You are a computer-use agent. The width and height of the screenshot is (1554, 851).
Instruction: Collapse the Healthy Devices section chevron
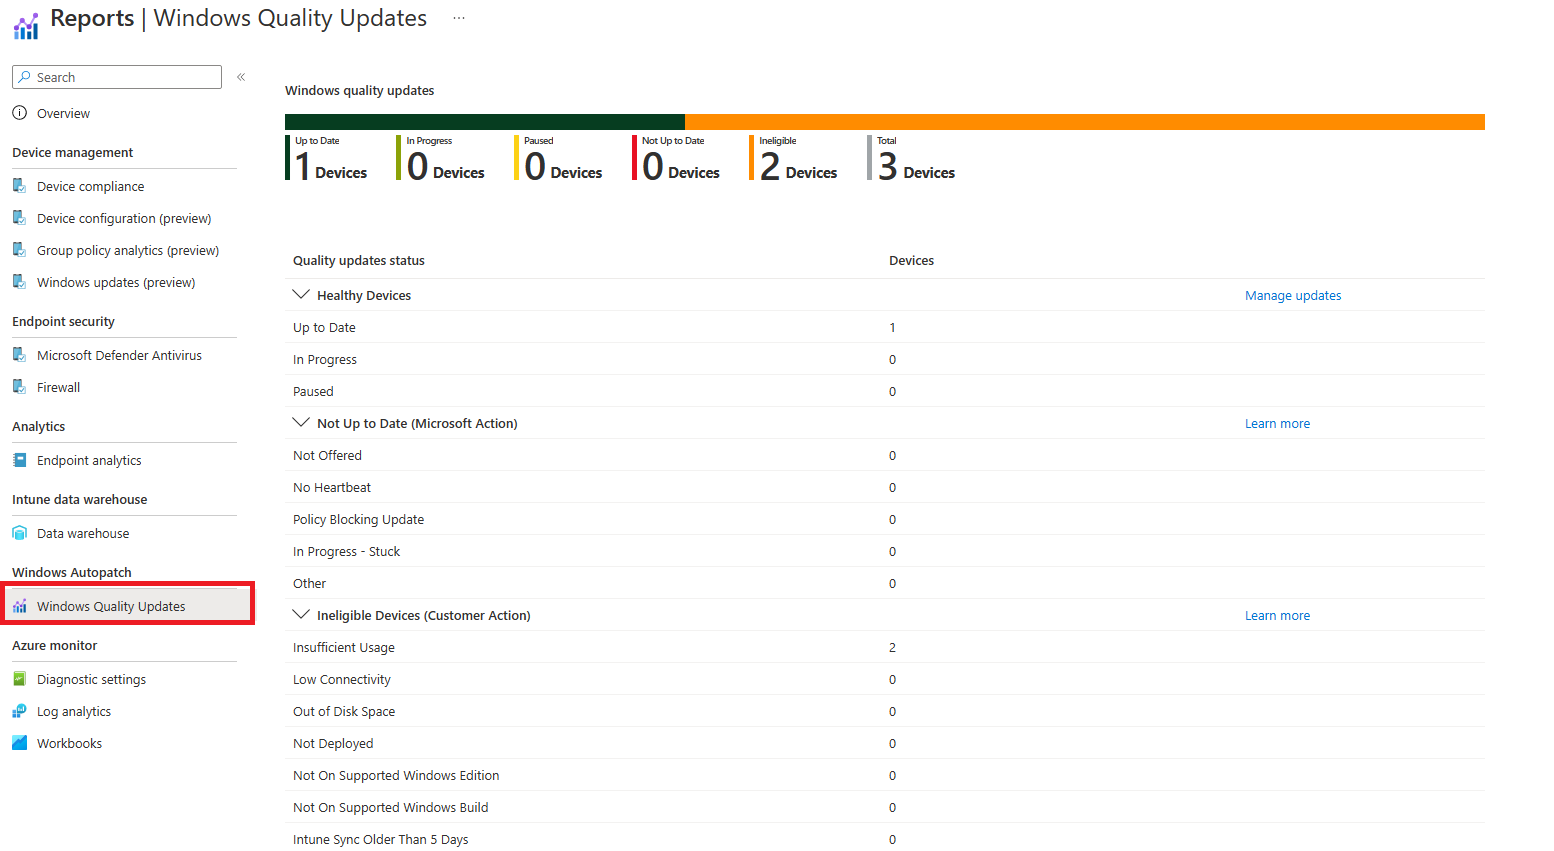(x=300, y=295)
